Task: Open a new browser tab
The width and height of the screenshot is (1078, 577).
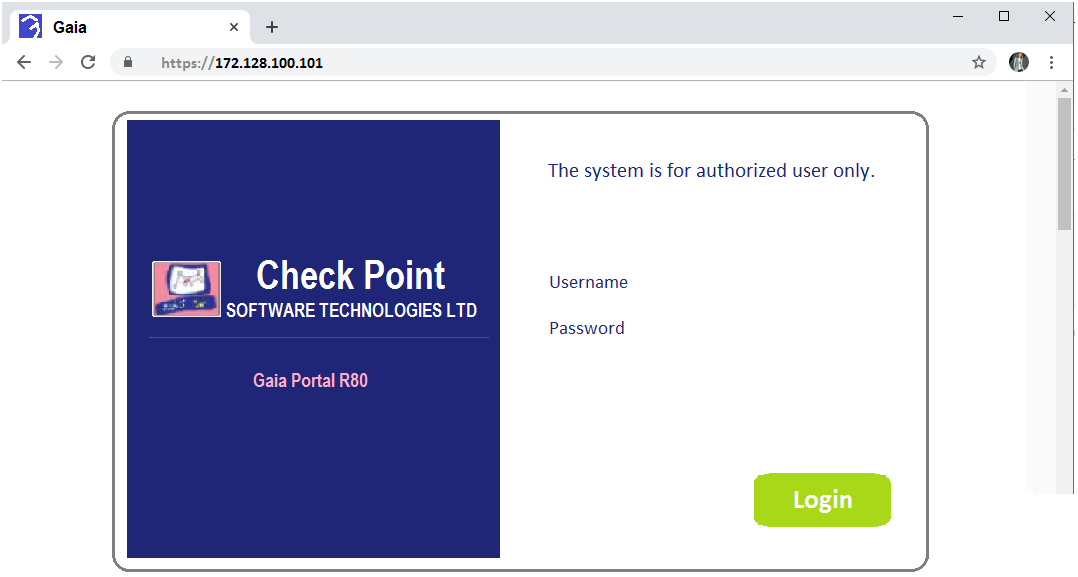Action: [x=271, y=27]
